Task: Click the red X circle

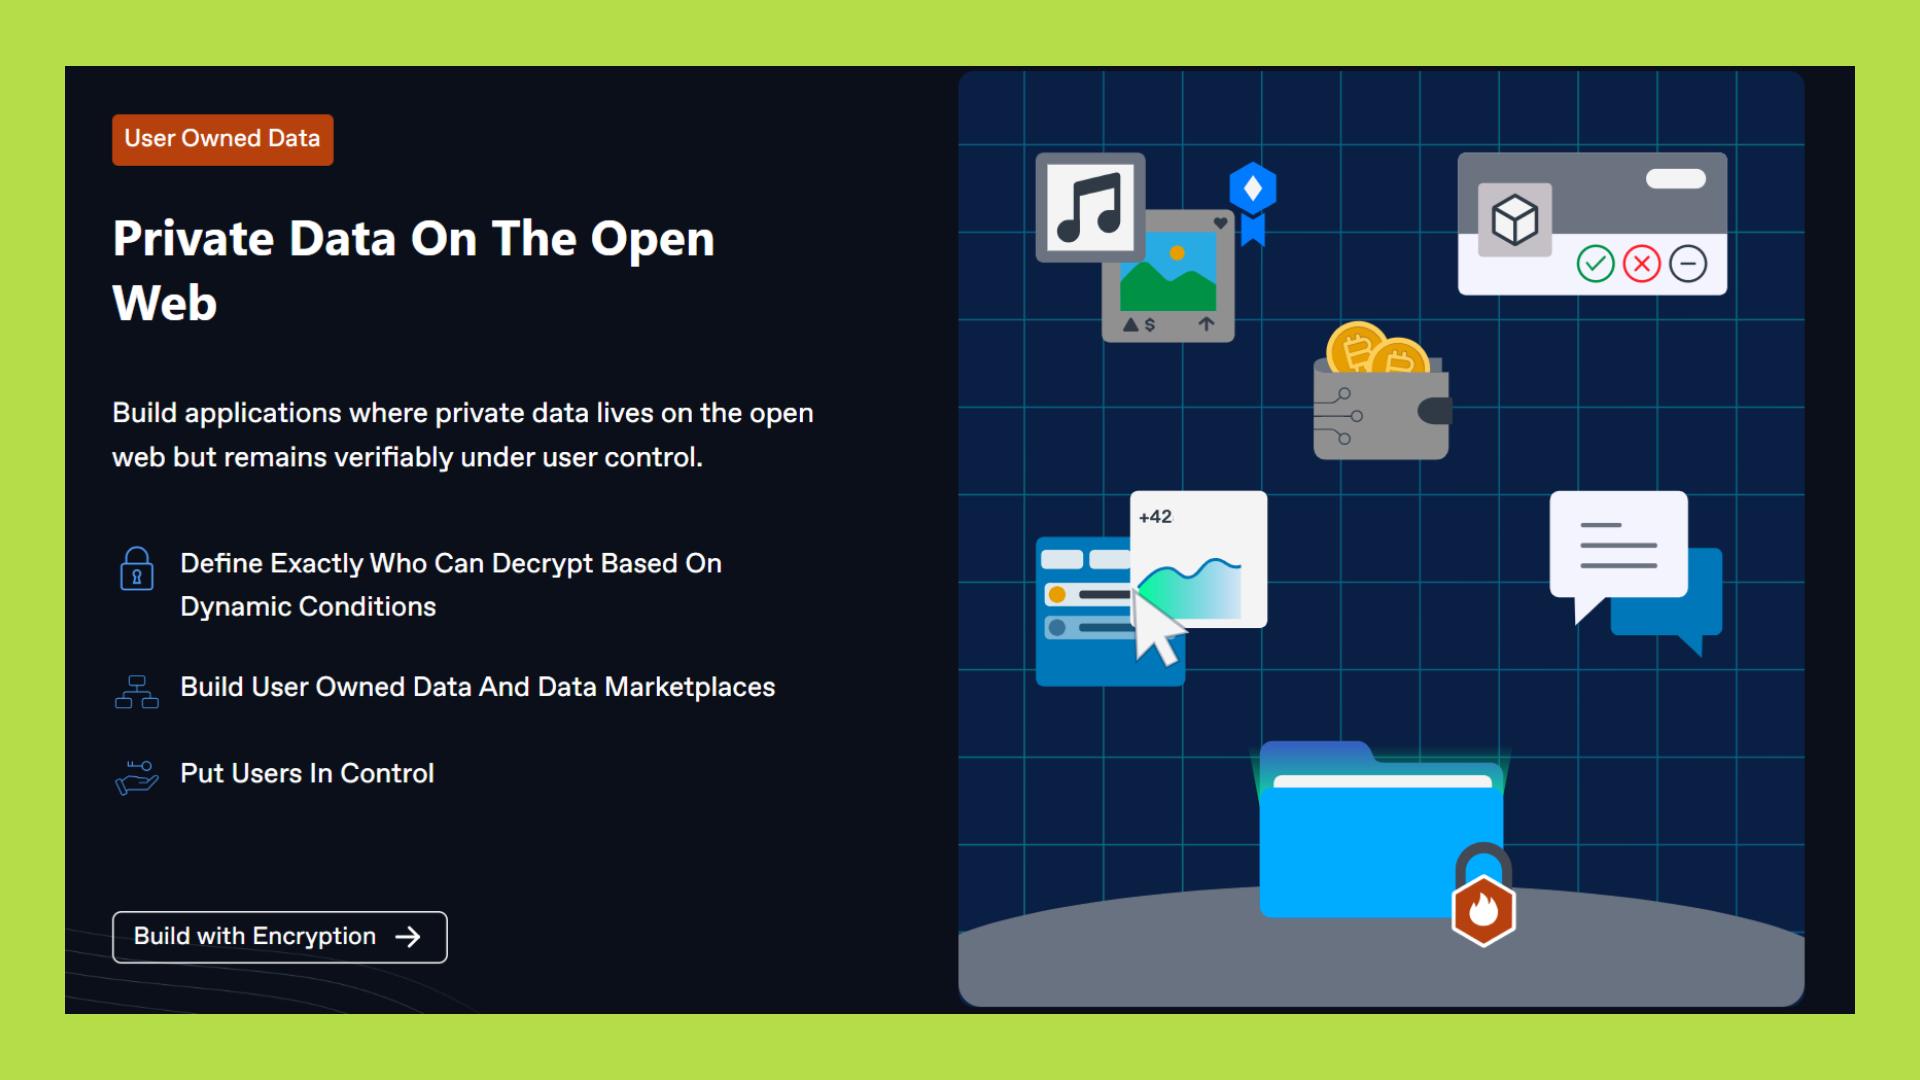Action: [1641, 264]
